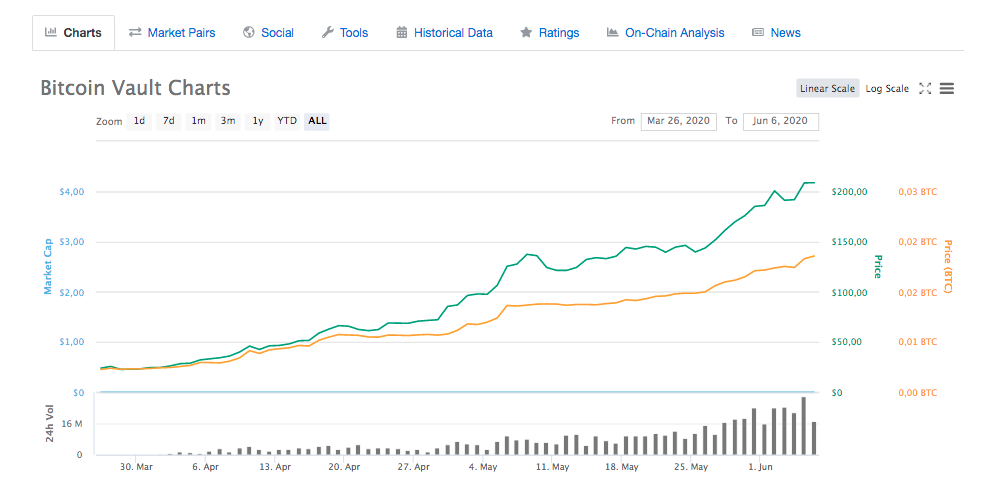Set zoom range to 1m
Image resolution: width=991 pixels, height=493 pixels.
point(198,121)
